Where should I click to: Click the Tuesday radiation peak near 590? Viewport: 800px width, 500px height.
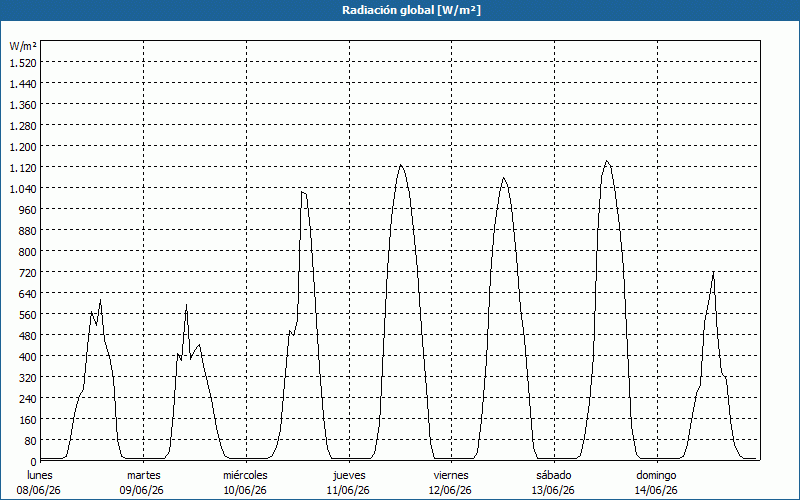[187, 305]
